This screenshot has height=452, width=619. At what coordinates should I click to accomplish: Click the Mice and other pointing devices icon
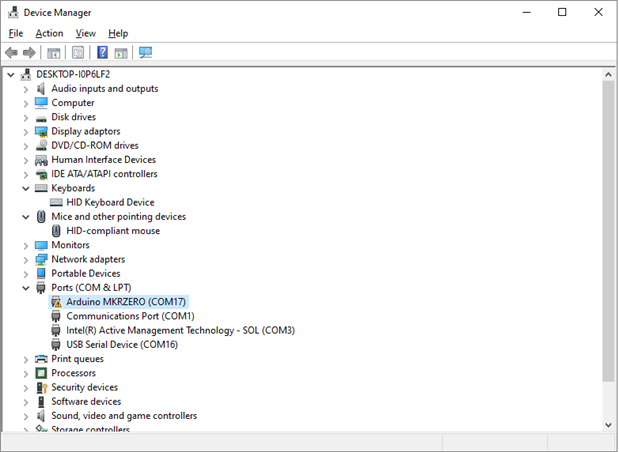tap(41, 217)
